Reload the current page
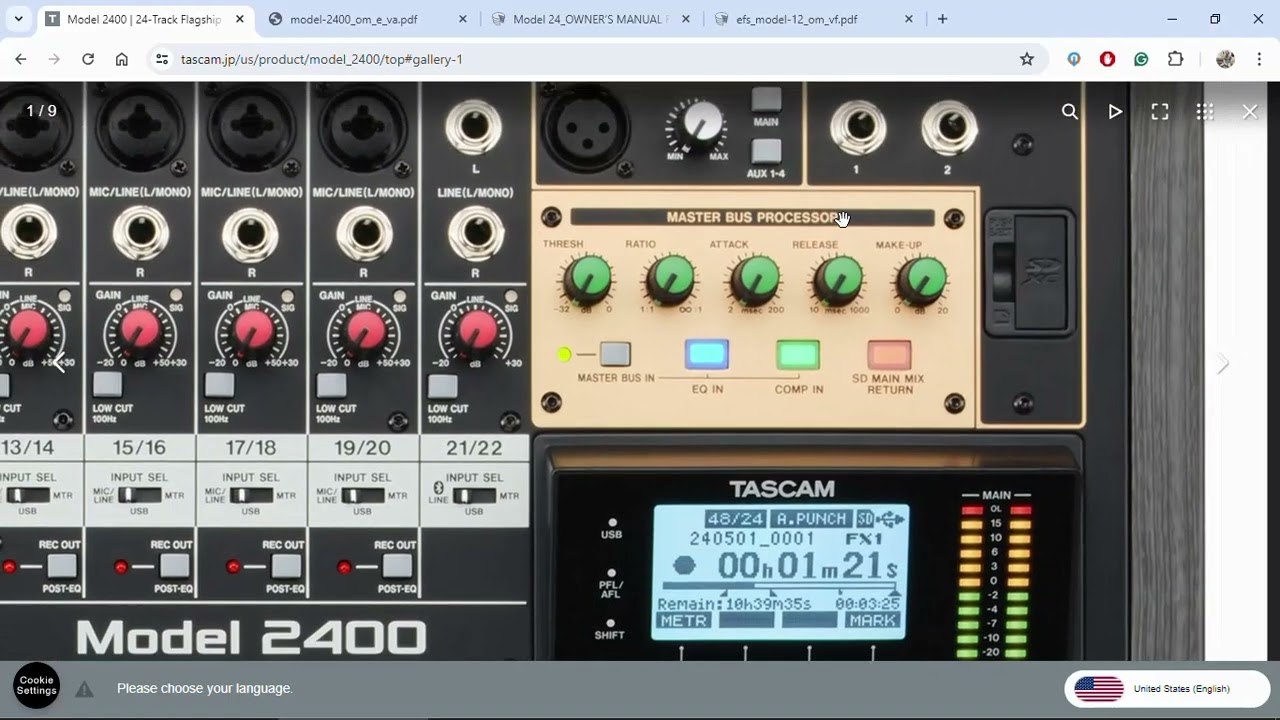 click(x=88, y=59)
